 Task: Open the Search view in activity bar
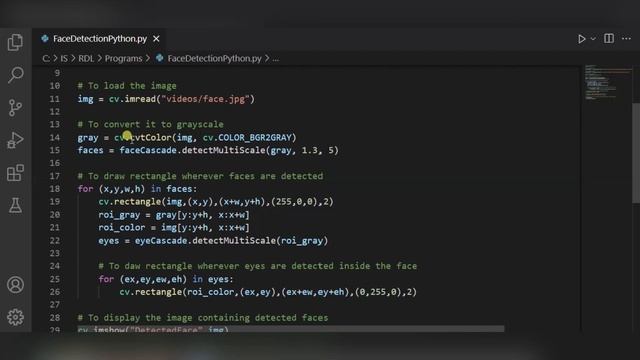click(x=16, y=75)
